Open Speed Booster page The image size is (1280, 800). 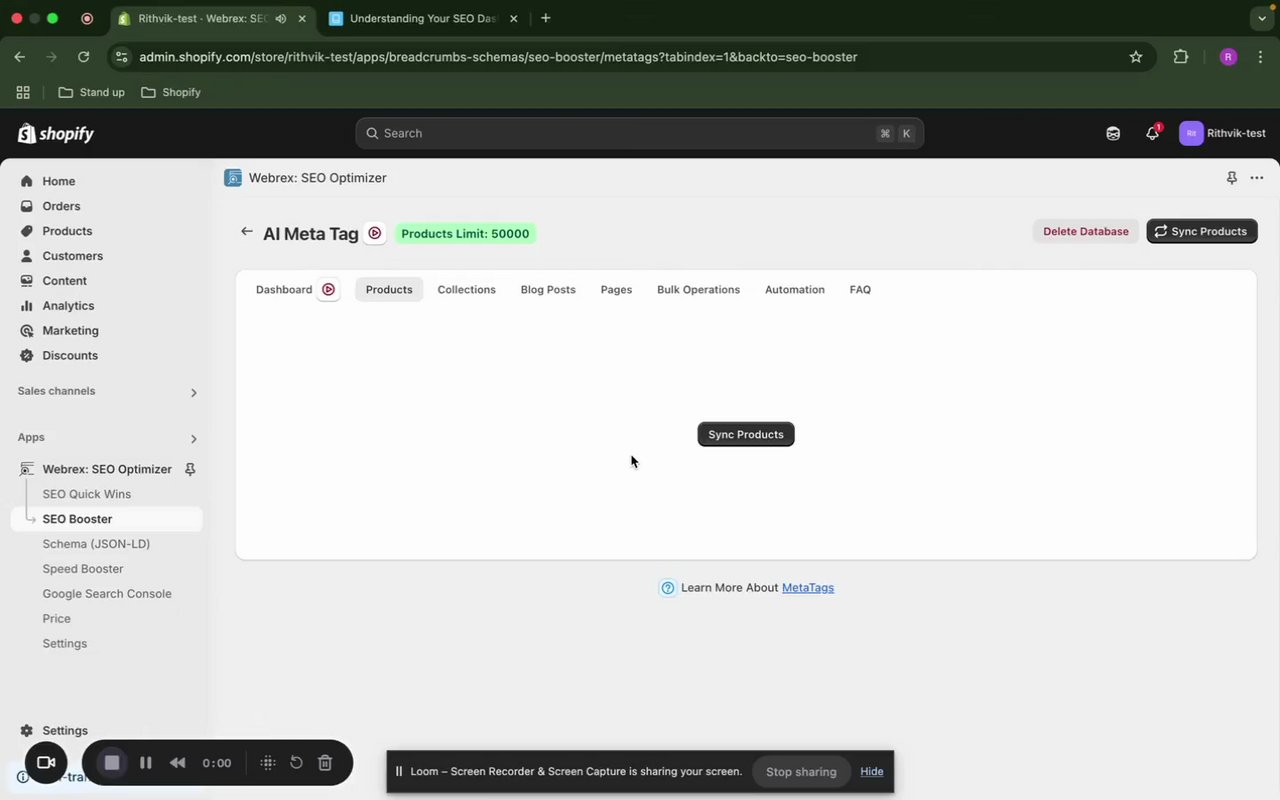coord(83,569)
